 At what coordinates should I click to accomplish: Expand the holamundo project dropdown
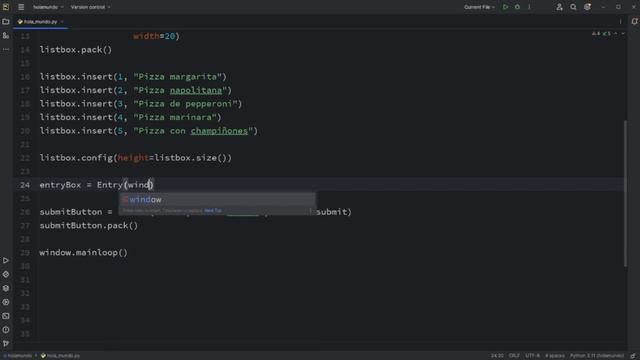click(x=48, y=7)
